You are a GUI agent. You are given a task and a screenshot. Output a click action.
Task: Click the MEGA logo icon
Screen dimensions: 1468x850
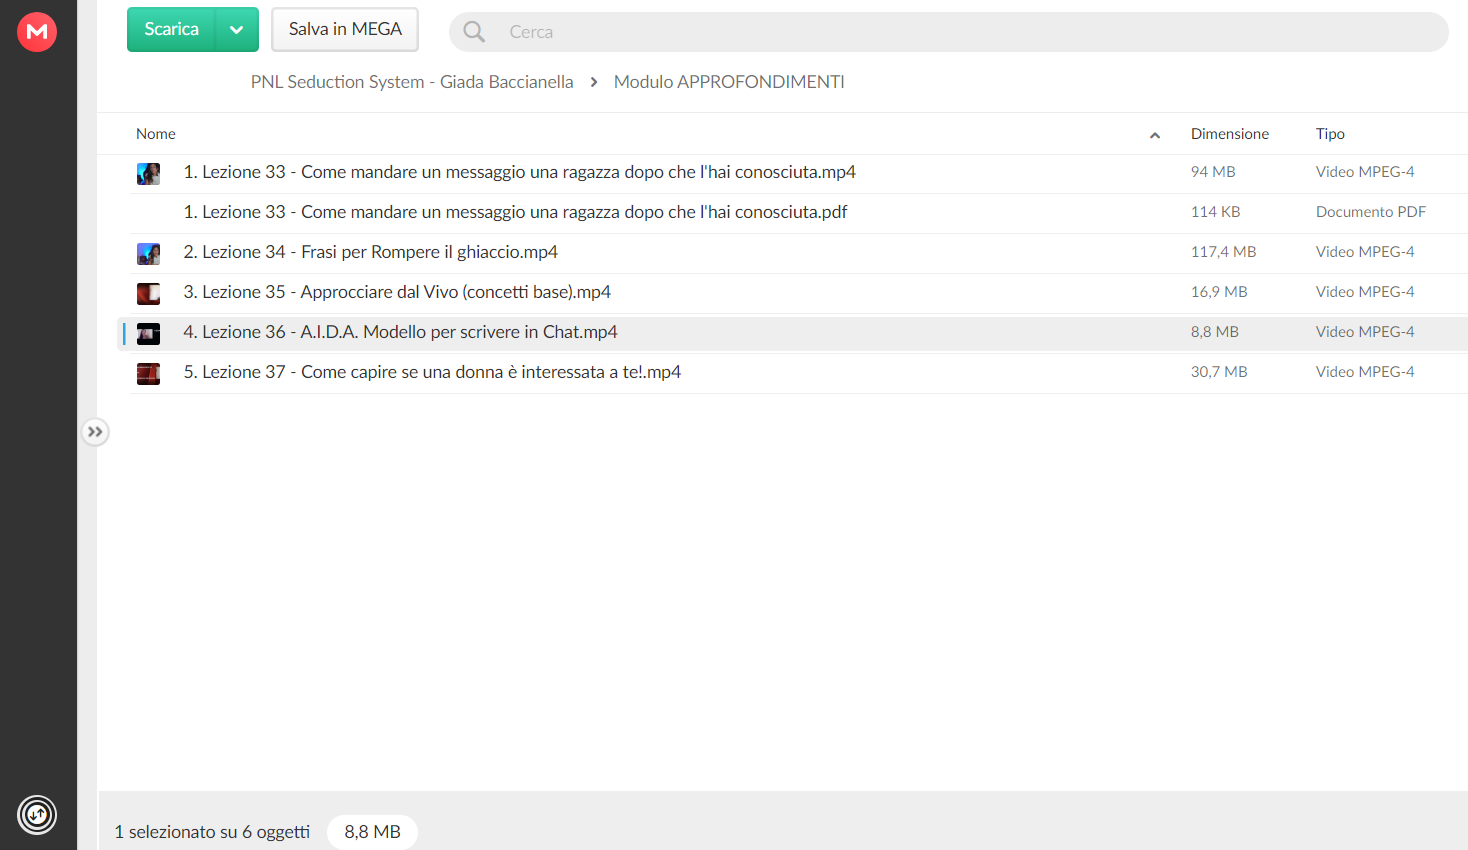(37, 32)
